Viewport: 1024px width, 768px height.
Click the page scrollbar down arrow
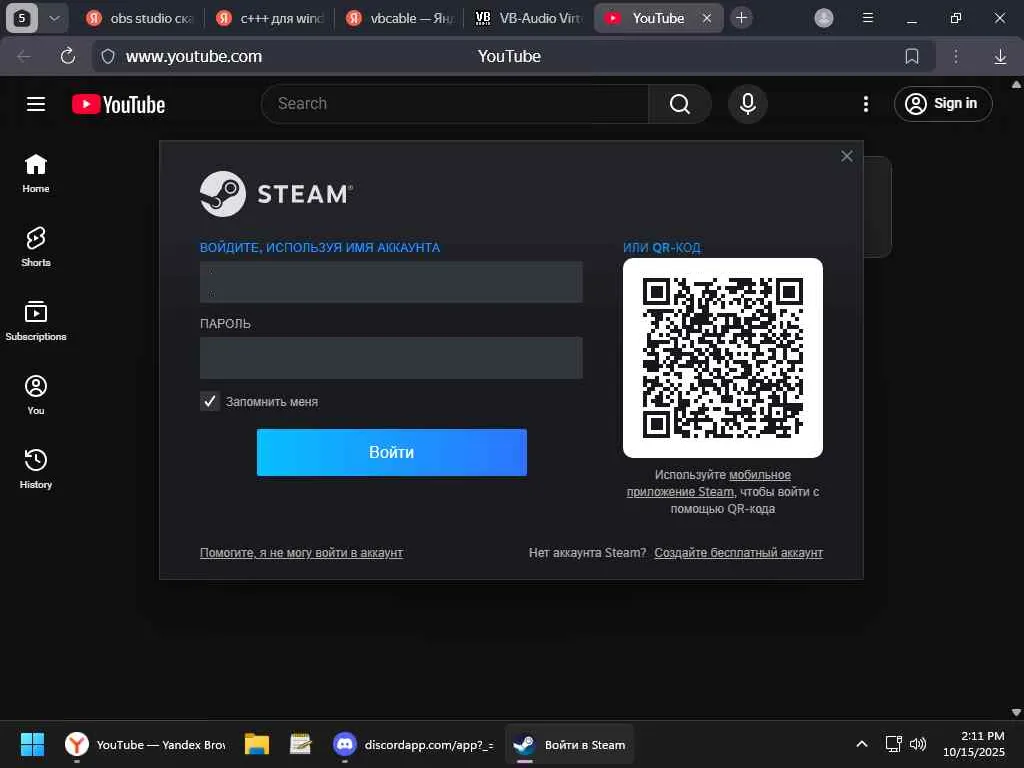tap(1016, 712)
